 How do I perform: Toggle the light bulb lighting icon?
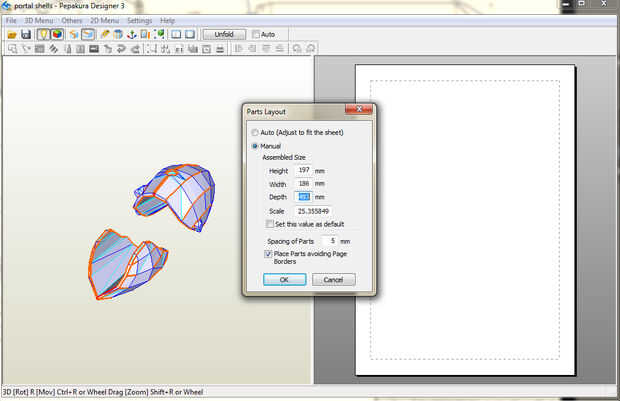[x=43, y=35]
